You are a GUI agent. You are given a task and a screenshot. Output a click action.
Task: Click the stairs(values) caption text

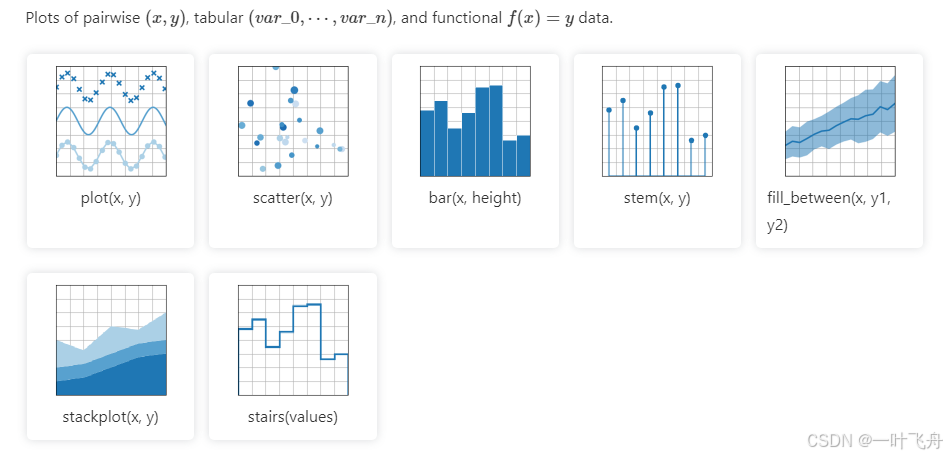293,417
